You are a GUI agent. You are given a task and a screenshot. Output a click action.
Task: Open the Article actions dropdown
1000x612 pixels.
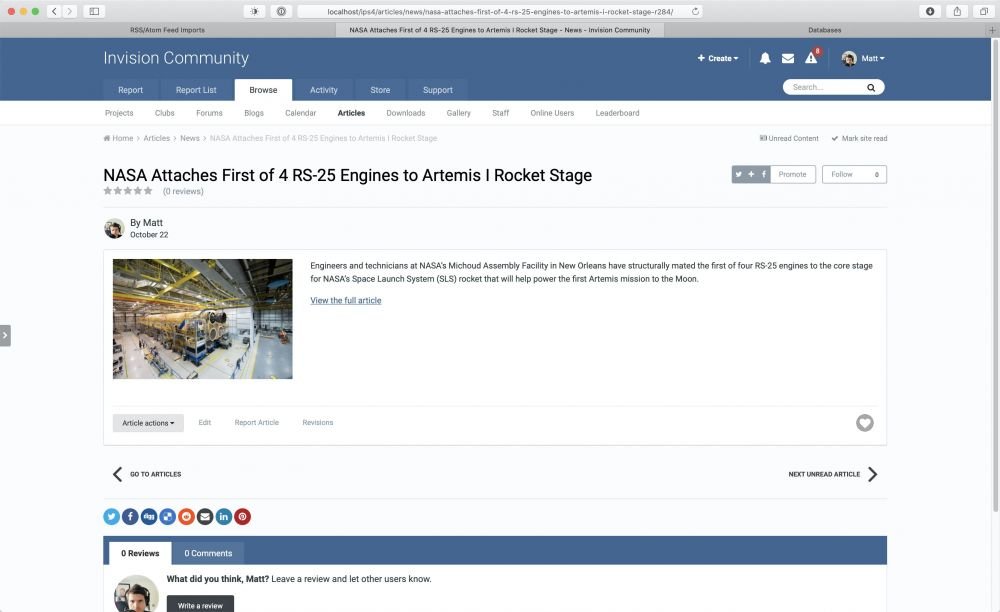point(148,423)
